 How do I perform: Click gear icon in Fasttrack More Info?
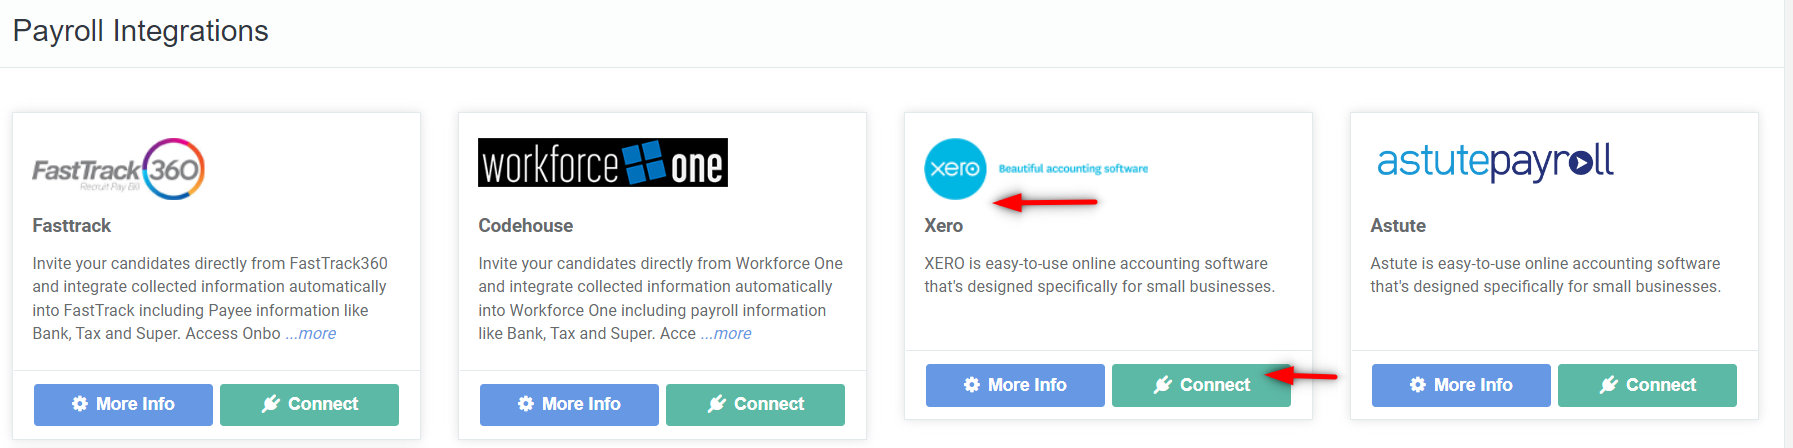(80, 404)
